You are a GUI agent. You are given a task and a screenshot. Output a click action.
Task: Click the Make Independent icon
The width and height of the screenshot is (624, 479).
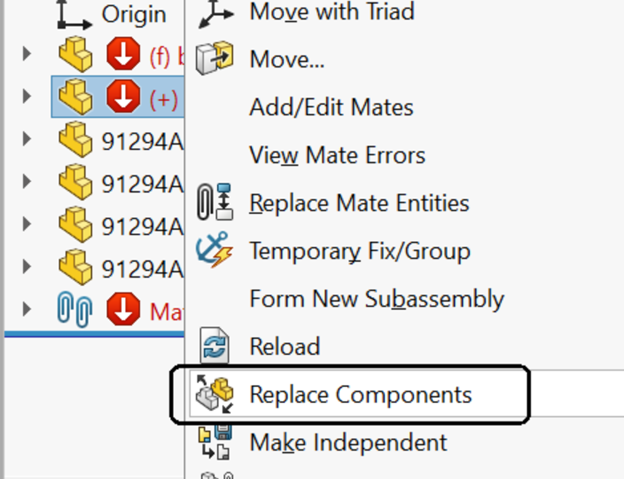coord(214,442)
